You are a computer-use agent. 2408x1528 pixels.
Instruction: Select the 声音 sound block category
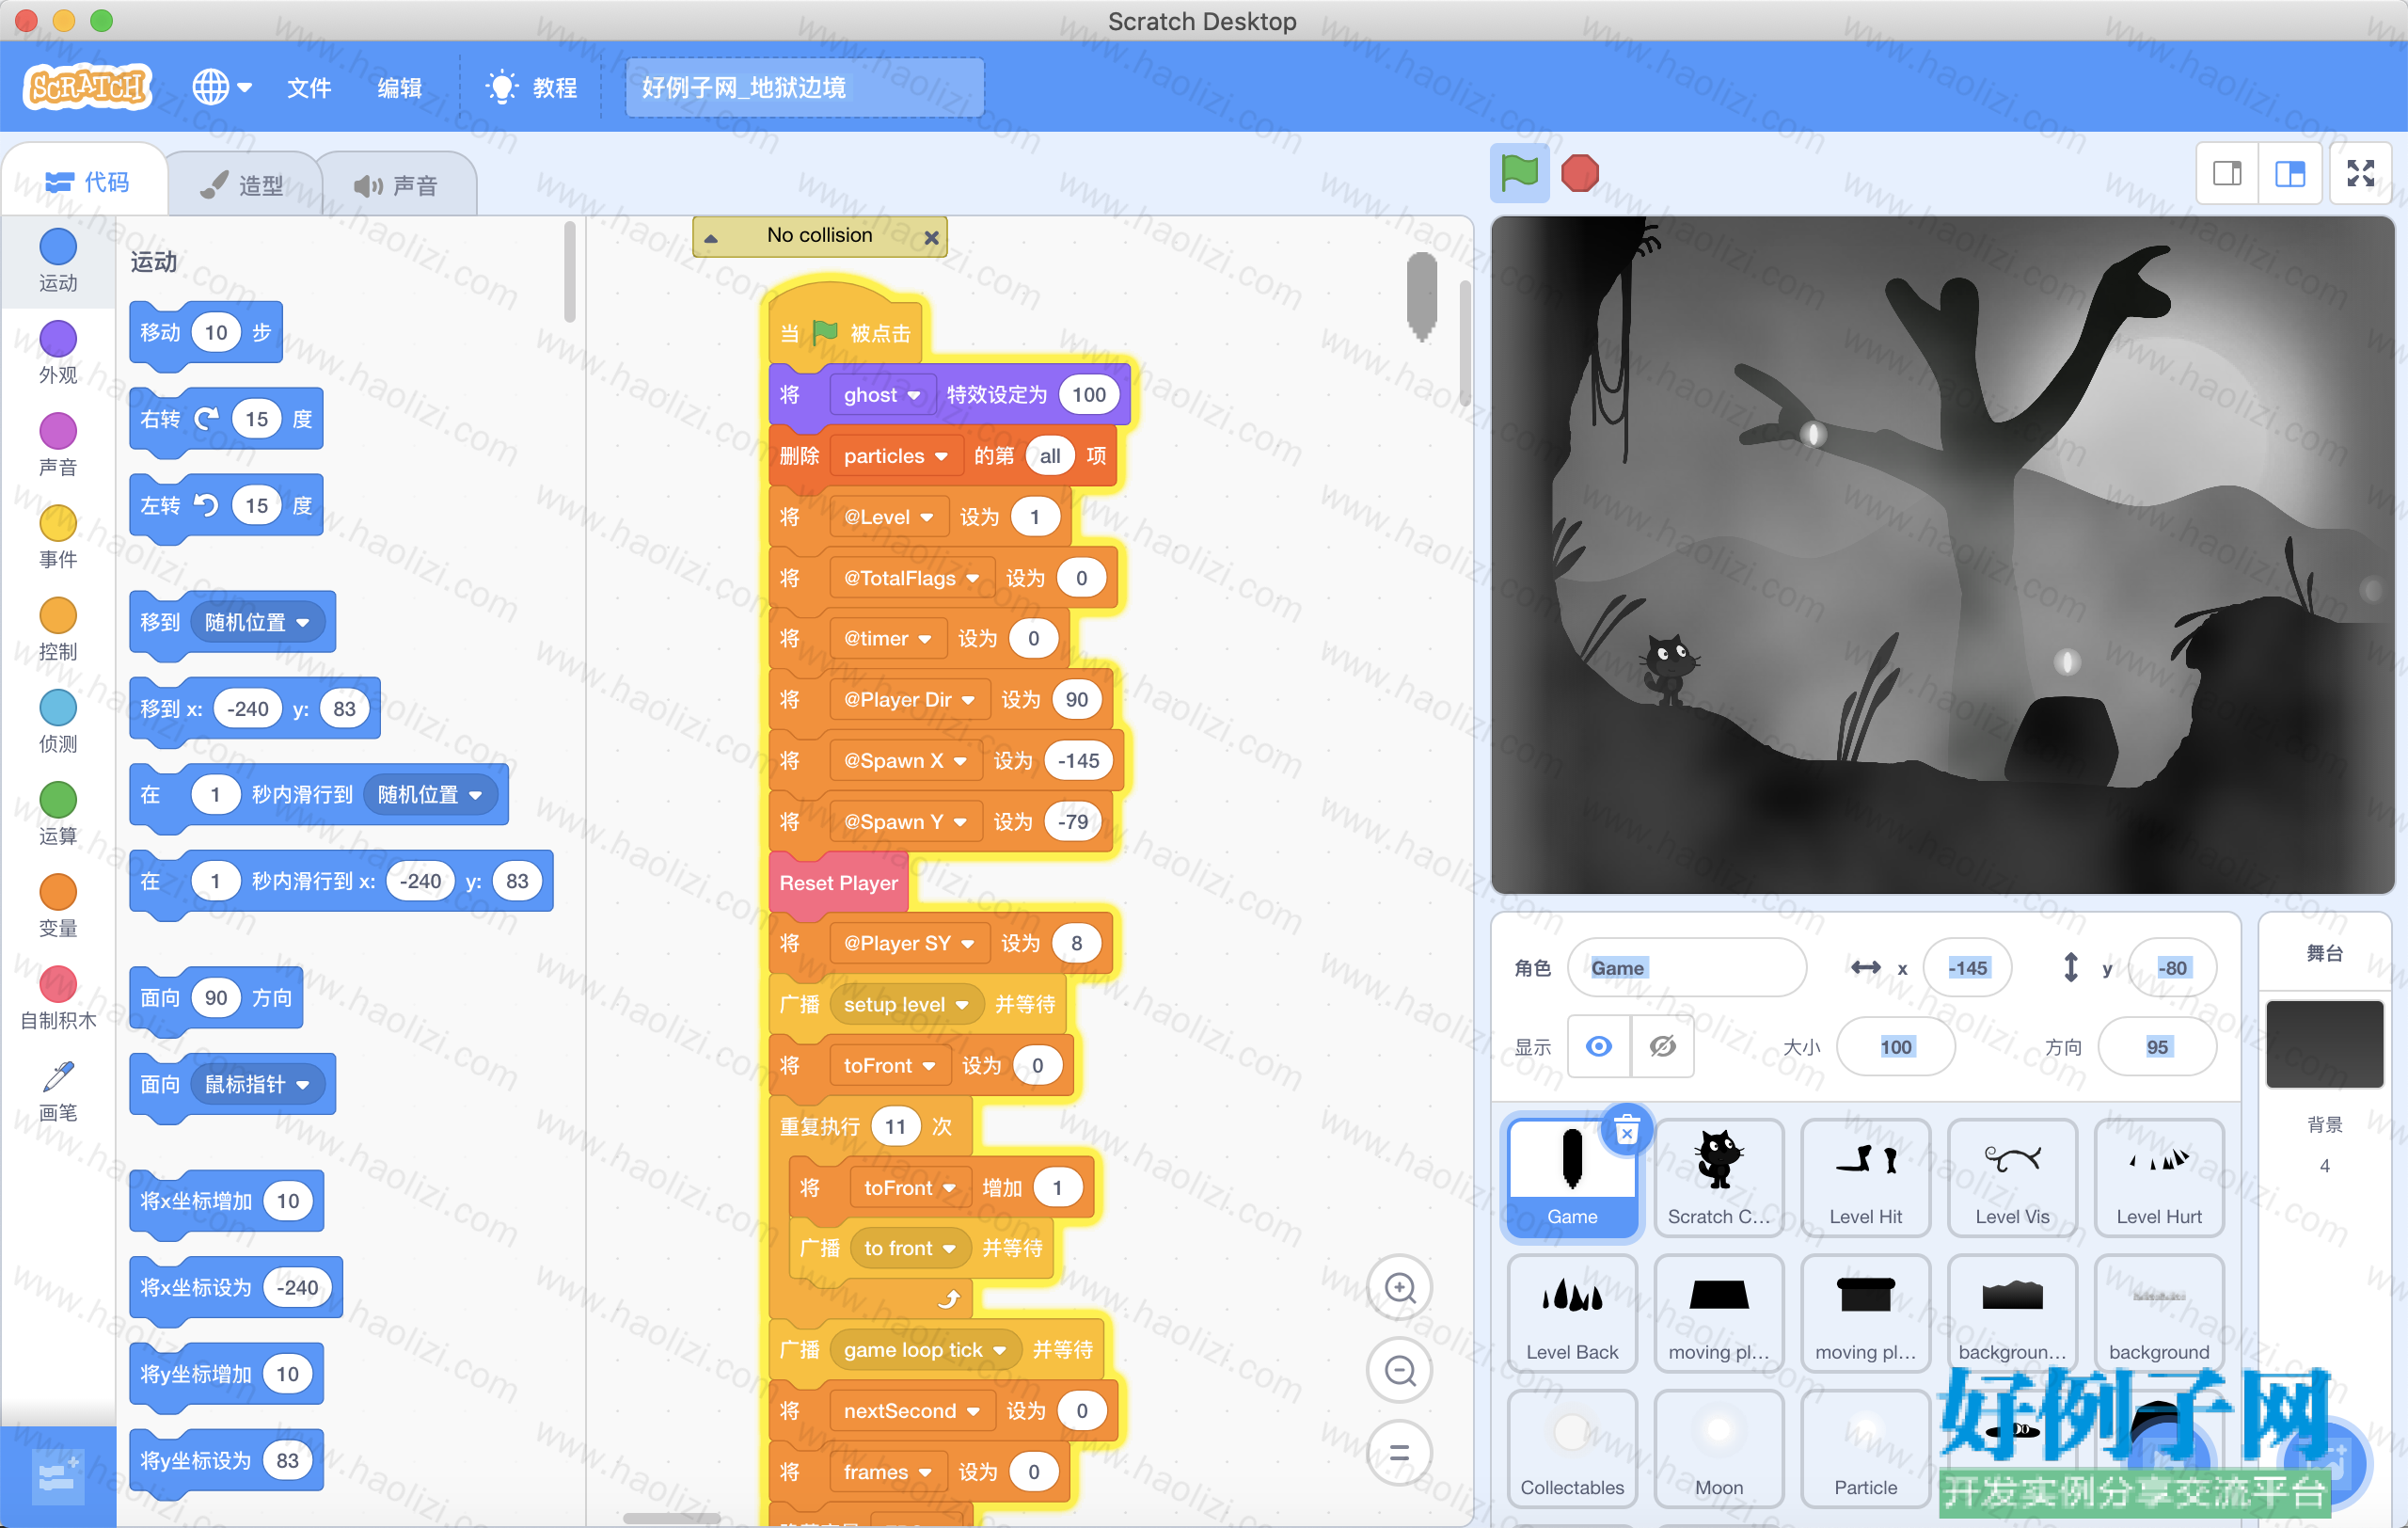(58, 446)
